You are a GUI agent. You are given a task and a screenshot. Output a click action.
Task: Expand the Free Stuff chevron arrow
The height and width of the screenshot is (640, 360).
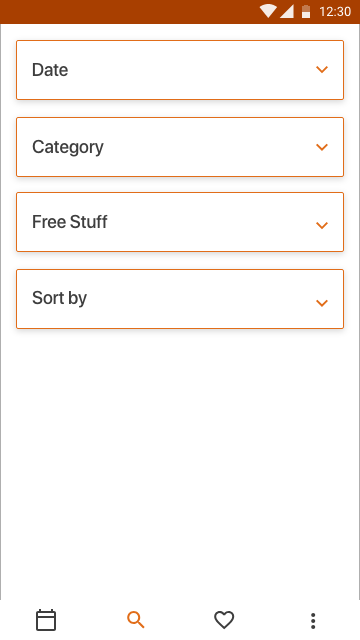pos(322,225)
